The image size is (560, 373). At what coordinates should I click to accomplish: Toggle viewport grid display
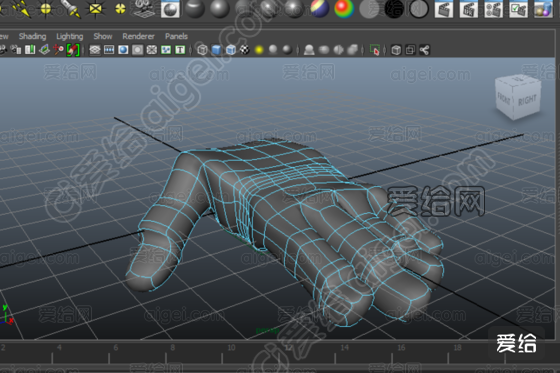(95, 50)
